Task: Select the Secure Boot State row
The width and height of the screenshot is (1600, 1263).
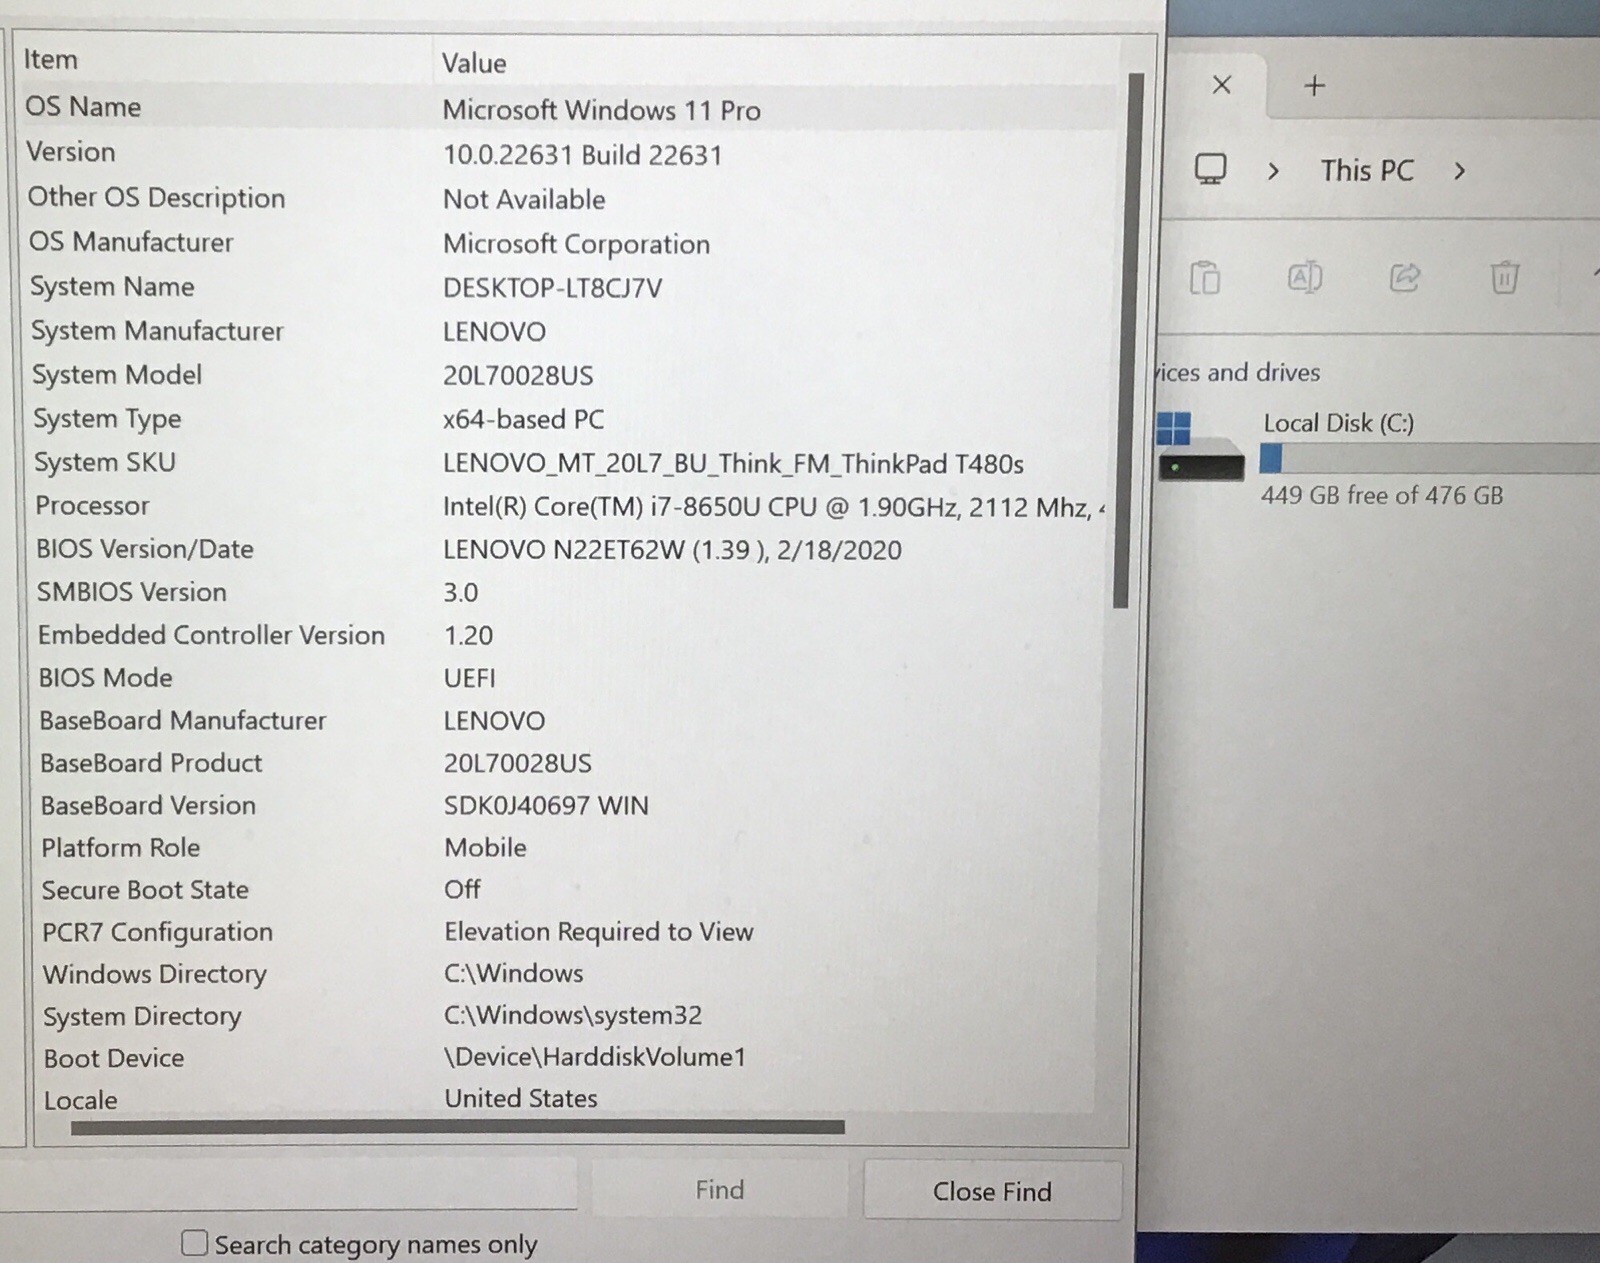Action: coord(566,889)
